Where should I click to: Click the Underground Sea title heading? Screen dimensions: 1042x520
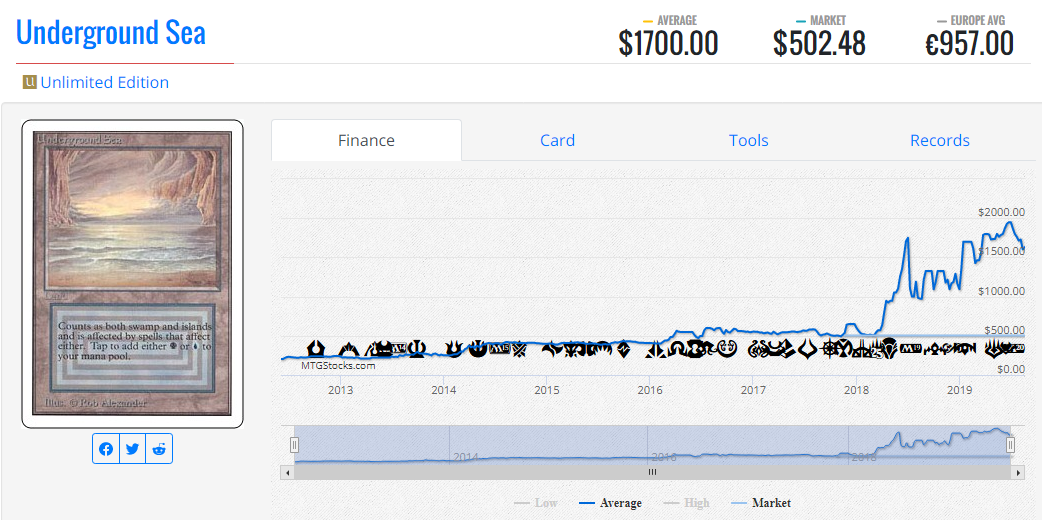pos(111,33)
